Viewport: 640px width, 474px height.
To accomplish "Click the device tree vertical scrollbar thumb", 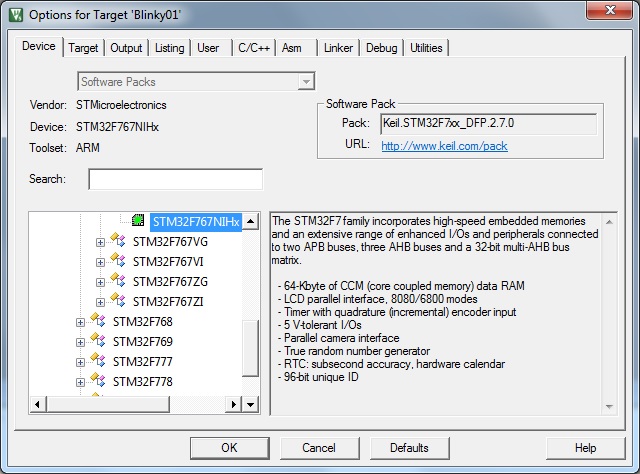I will pos(251,348).
